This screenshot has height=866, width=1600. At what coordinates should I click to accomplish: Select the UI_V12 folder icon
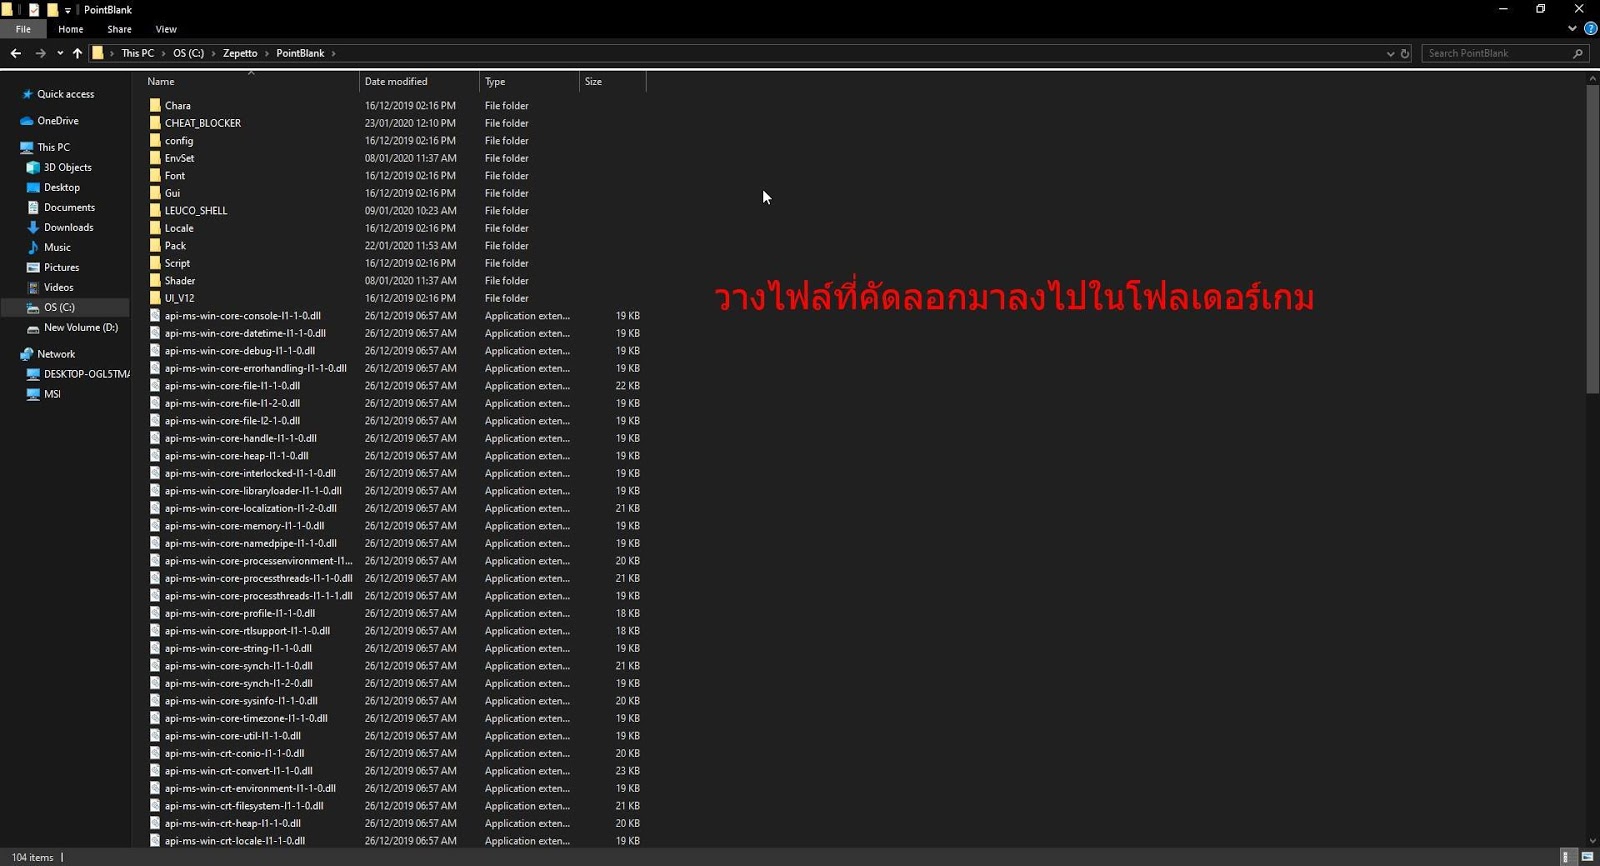tap(155, 298)
